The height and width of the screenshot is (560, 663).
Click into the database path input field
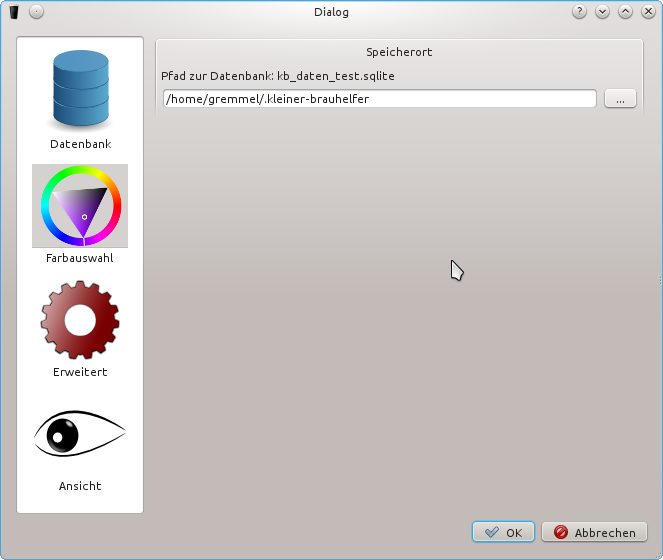pos(378,99)
